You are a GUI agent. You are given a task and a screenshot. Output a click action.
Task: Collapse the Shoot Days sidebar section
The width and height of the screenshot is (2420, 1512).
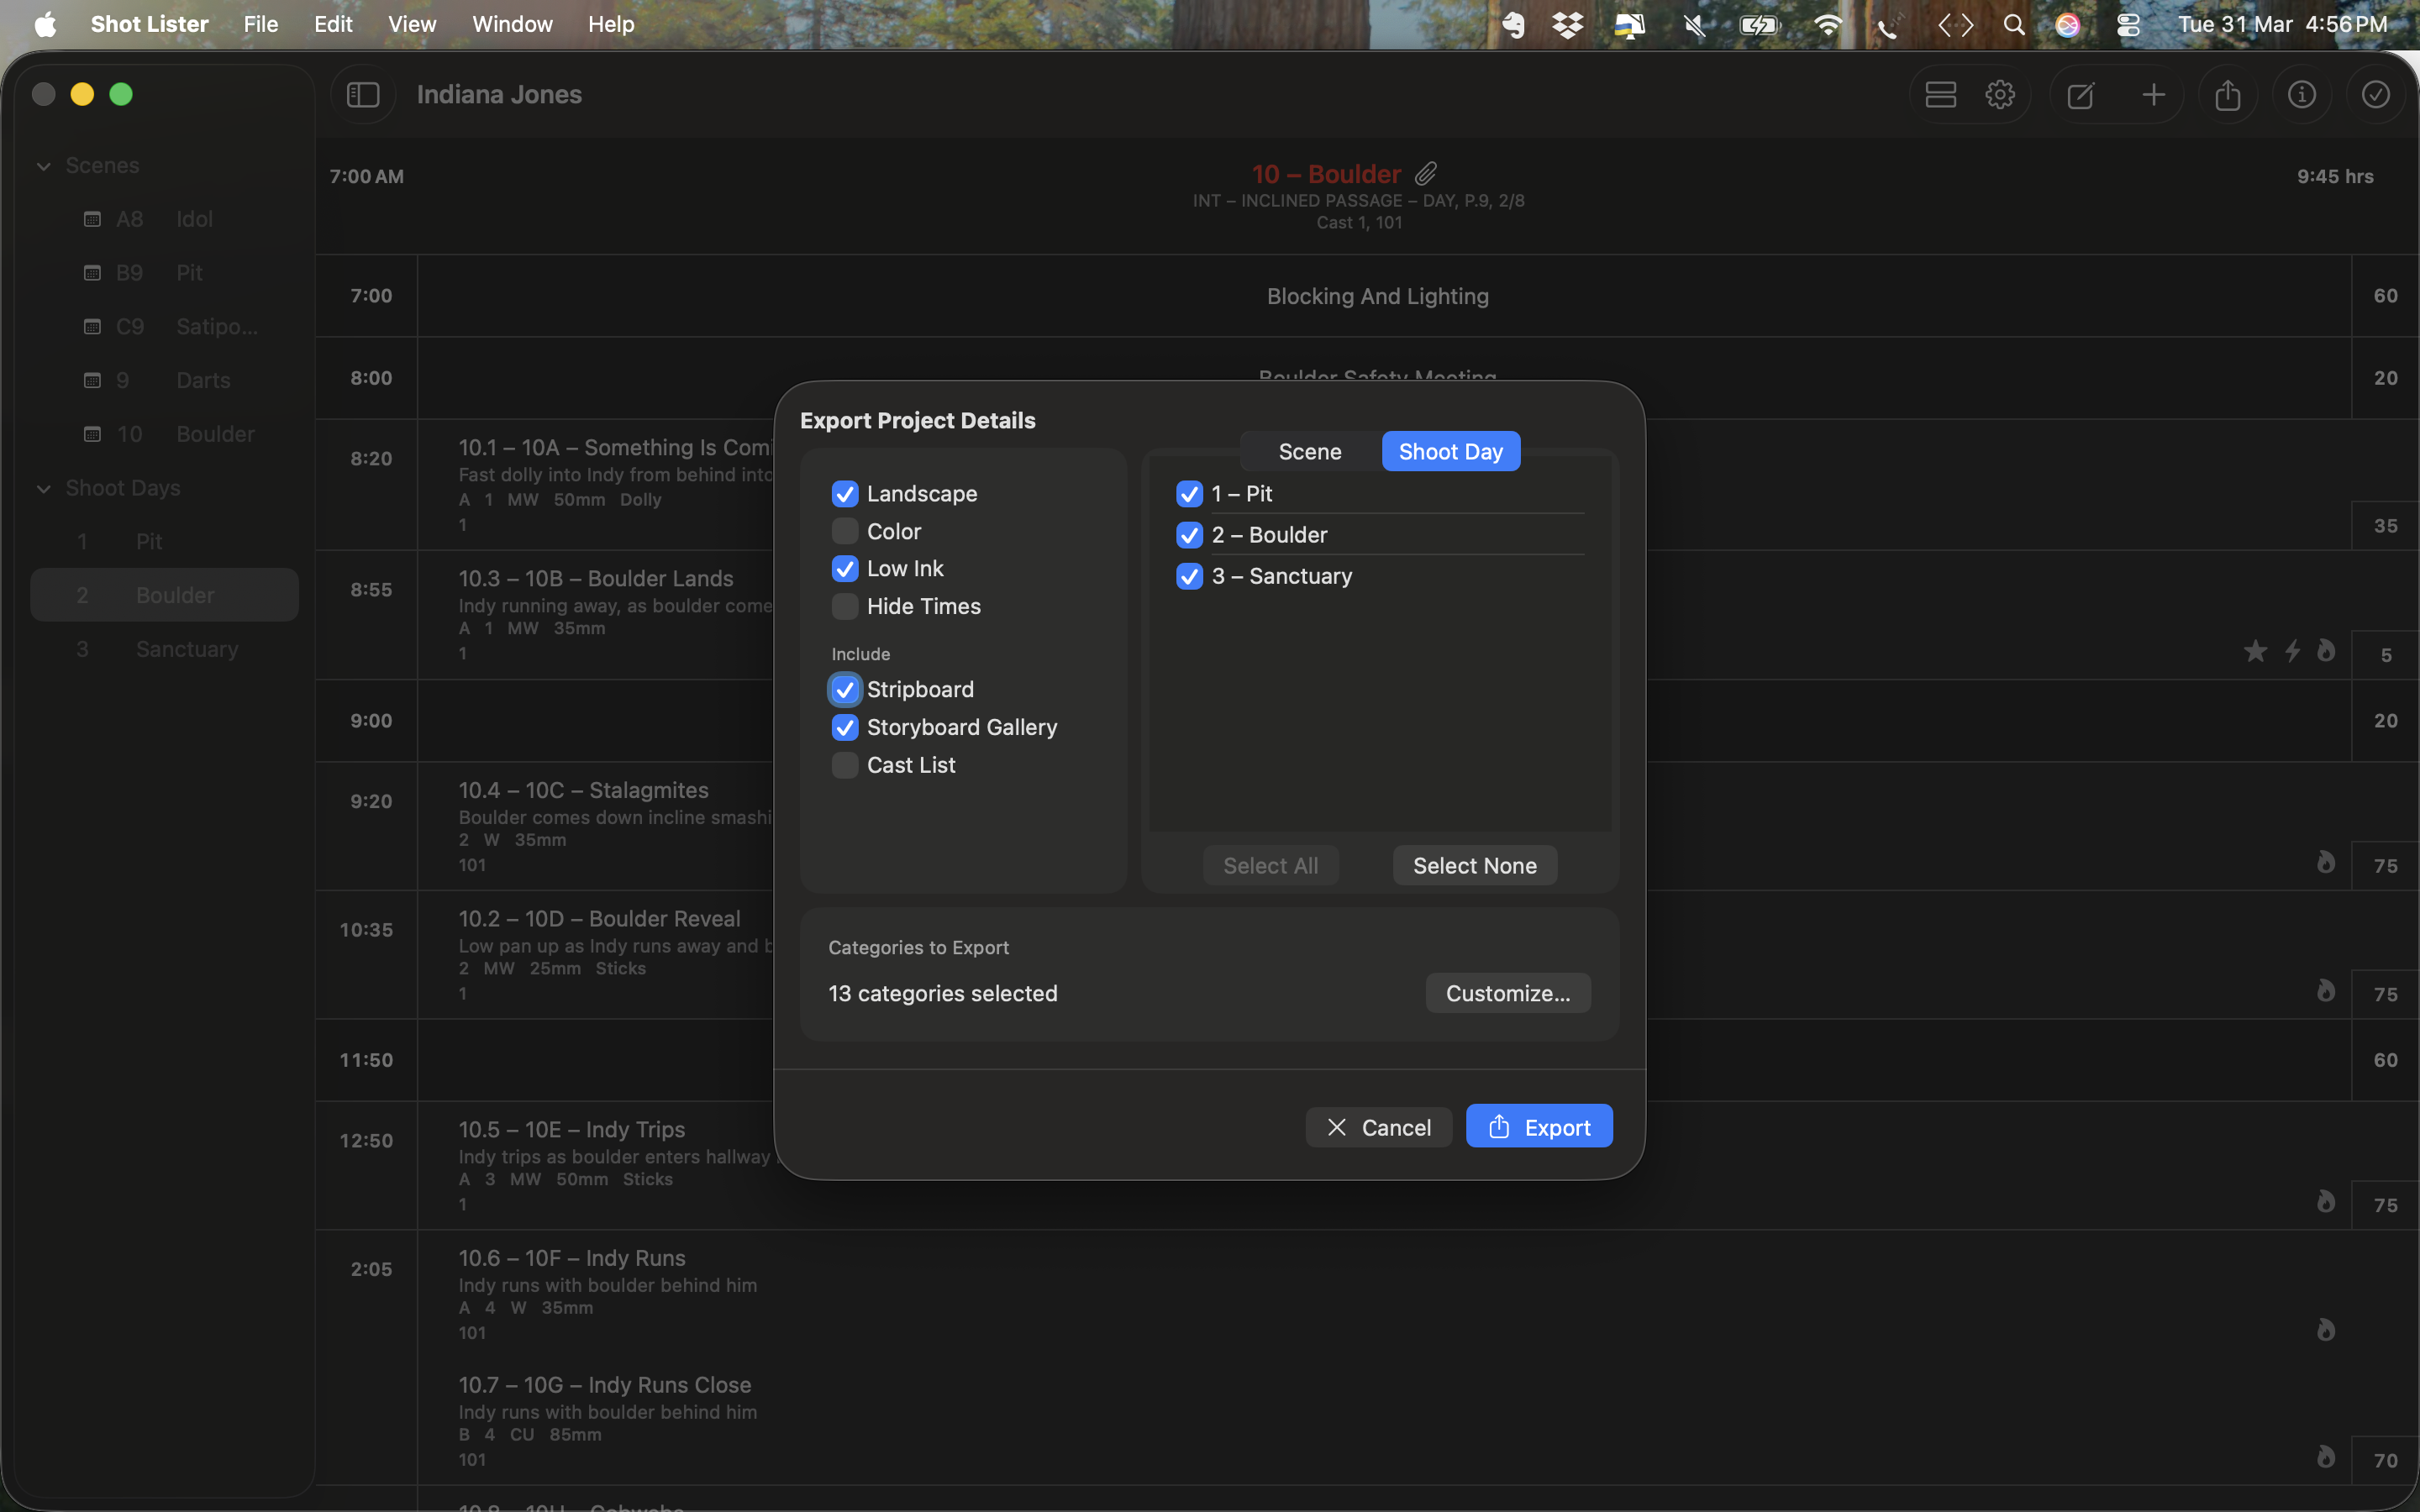(x=44, y=488)
